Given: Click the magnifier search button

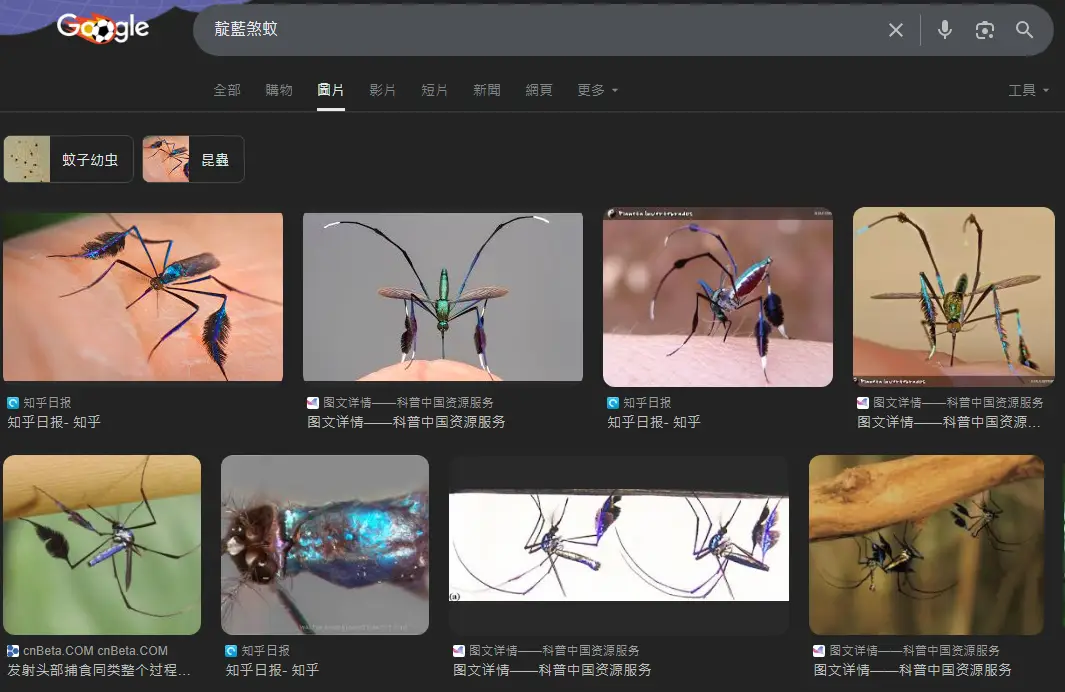Looking at the screenshot, I should pos(1024,30).
